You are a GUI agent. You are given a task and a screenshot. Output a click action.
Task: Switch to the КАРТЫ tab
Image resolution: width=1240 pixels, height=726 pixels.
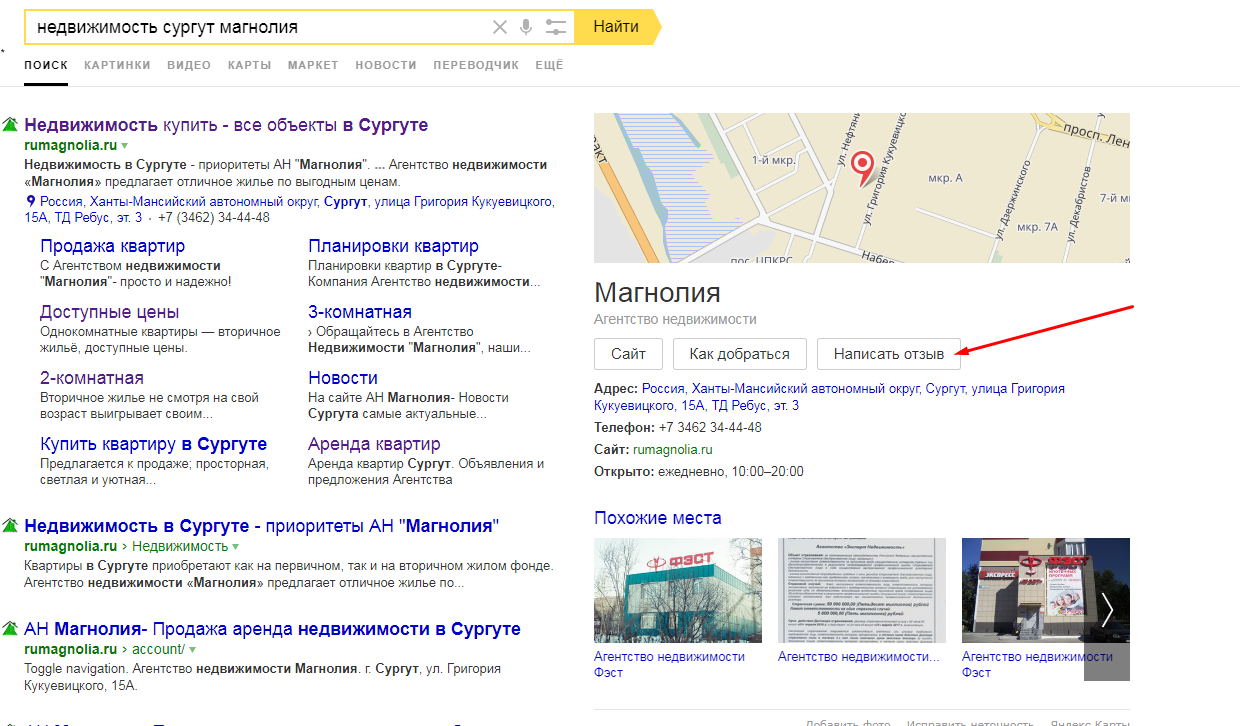(x=249, y=65)
